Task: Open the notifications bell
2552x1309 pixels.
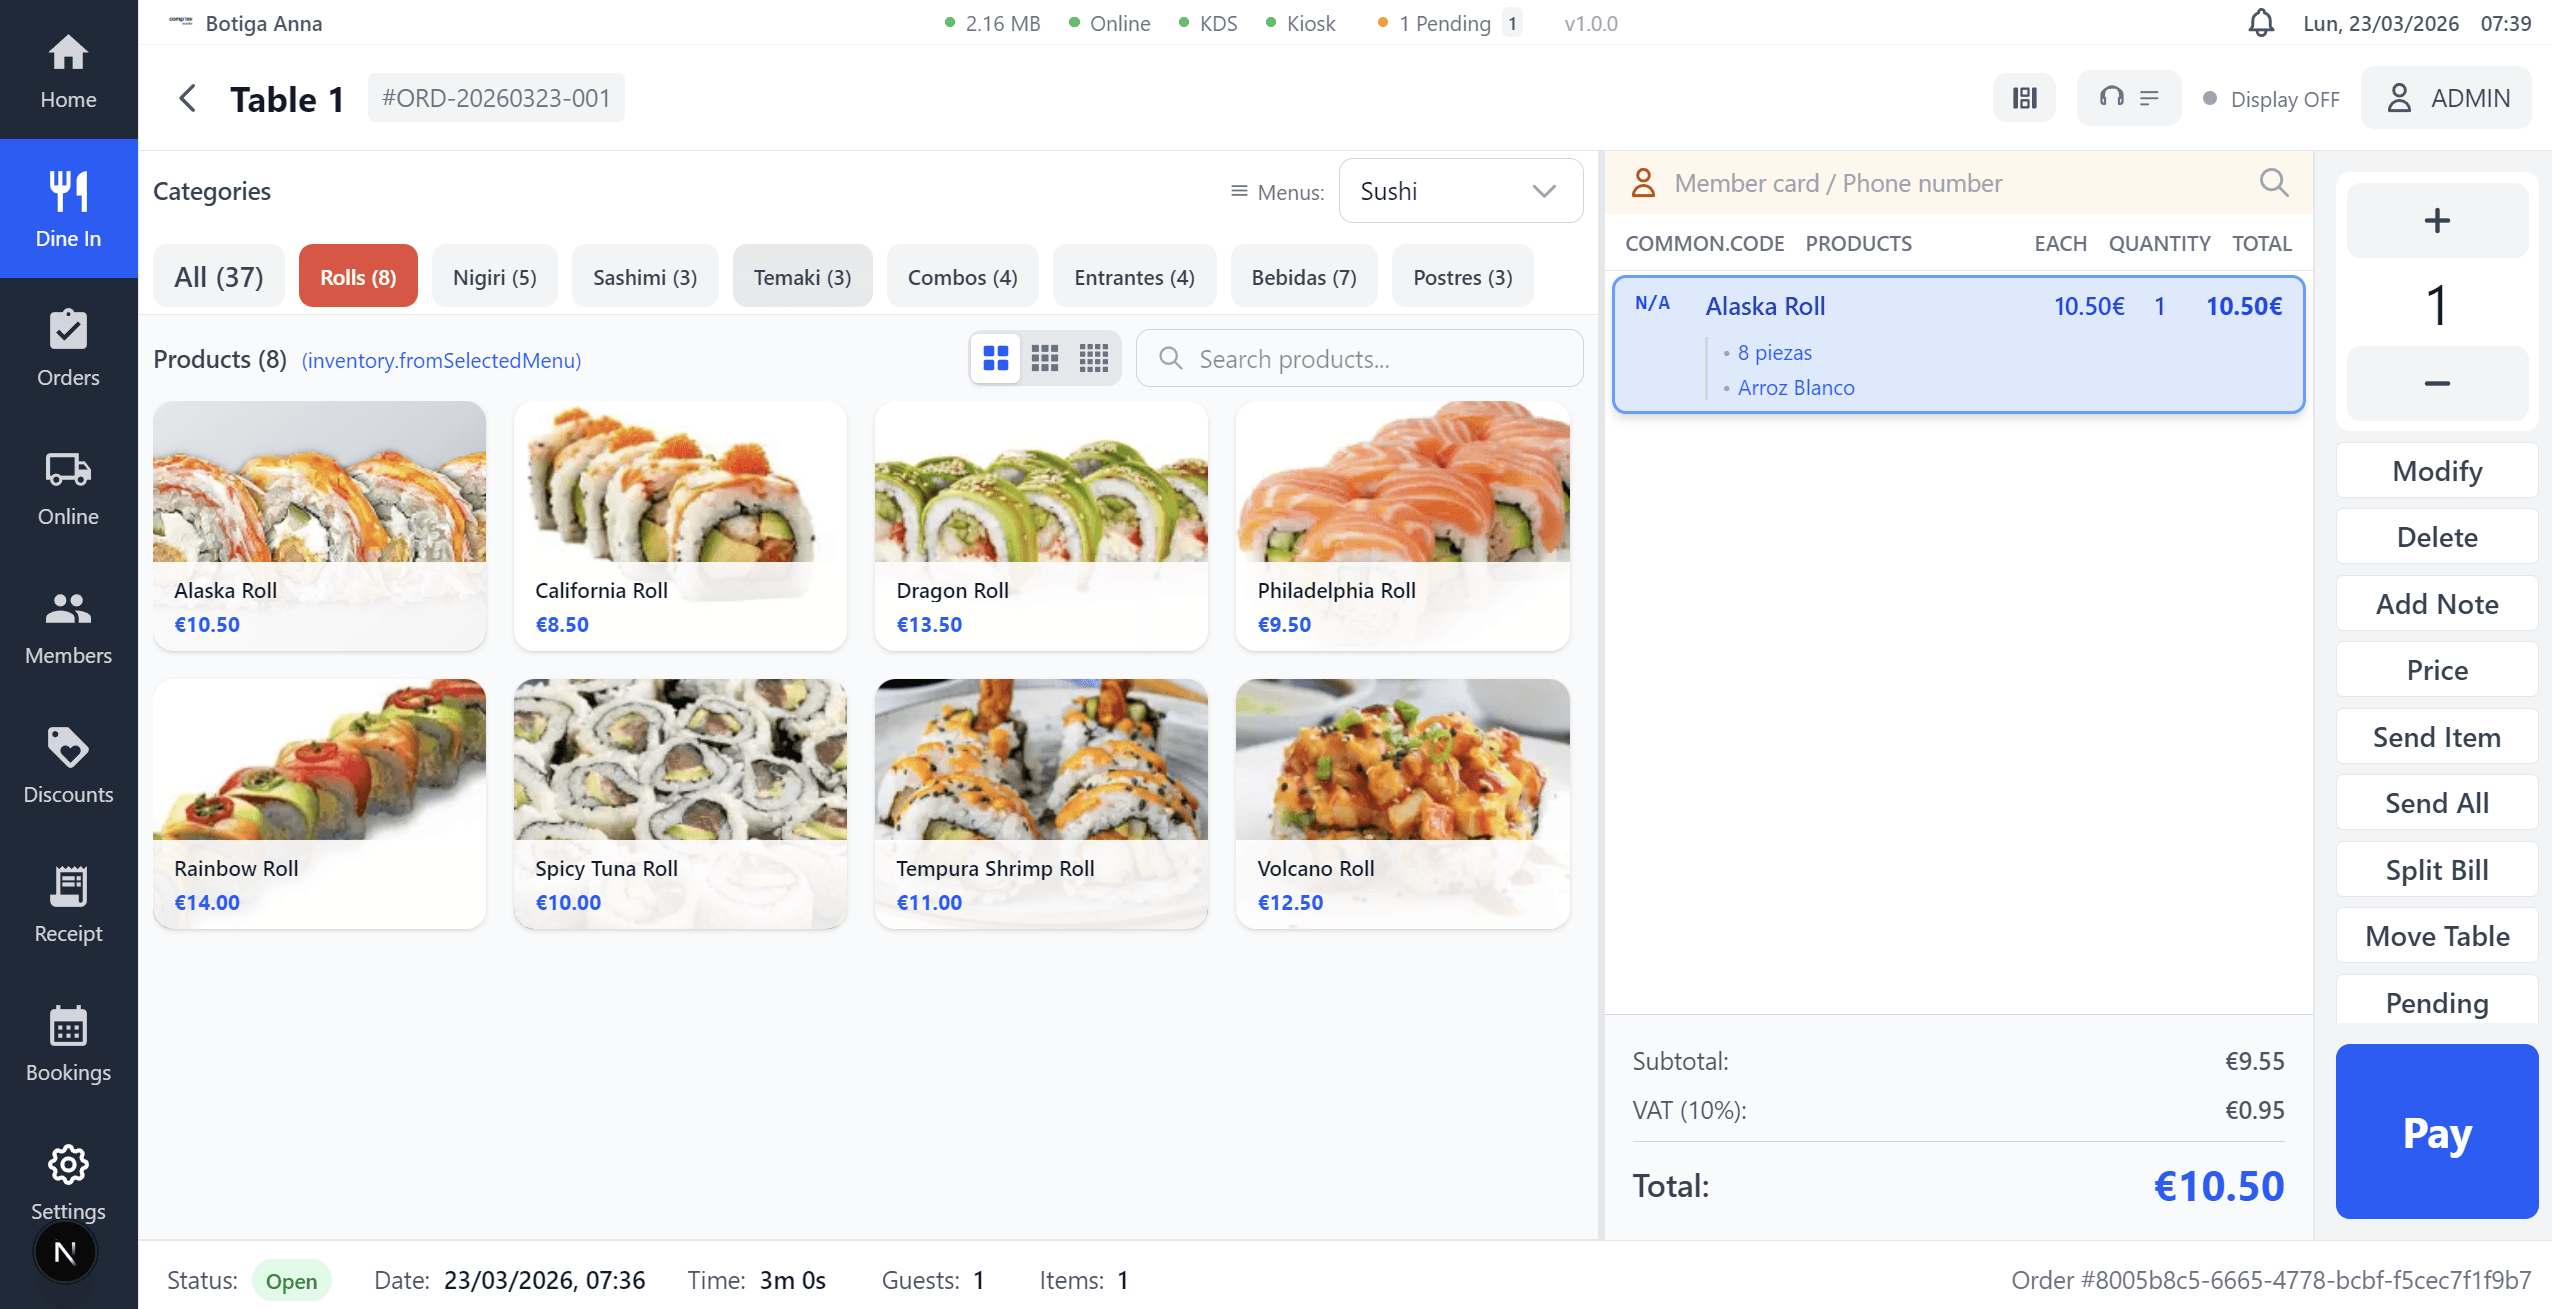Action: (2261, 23)
